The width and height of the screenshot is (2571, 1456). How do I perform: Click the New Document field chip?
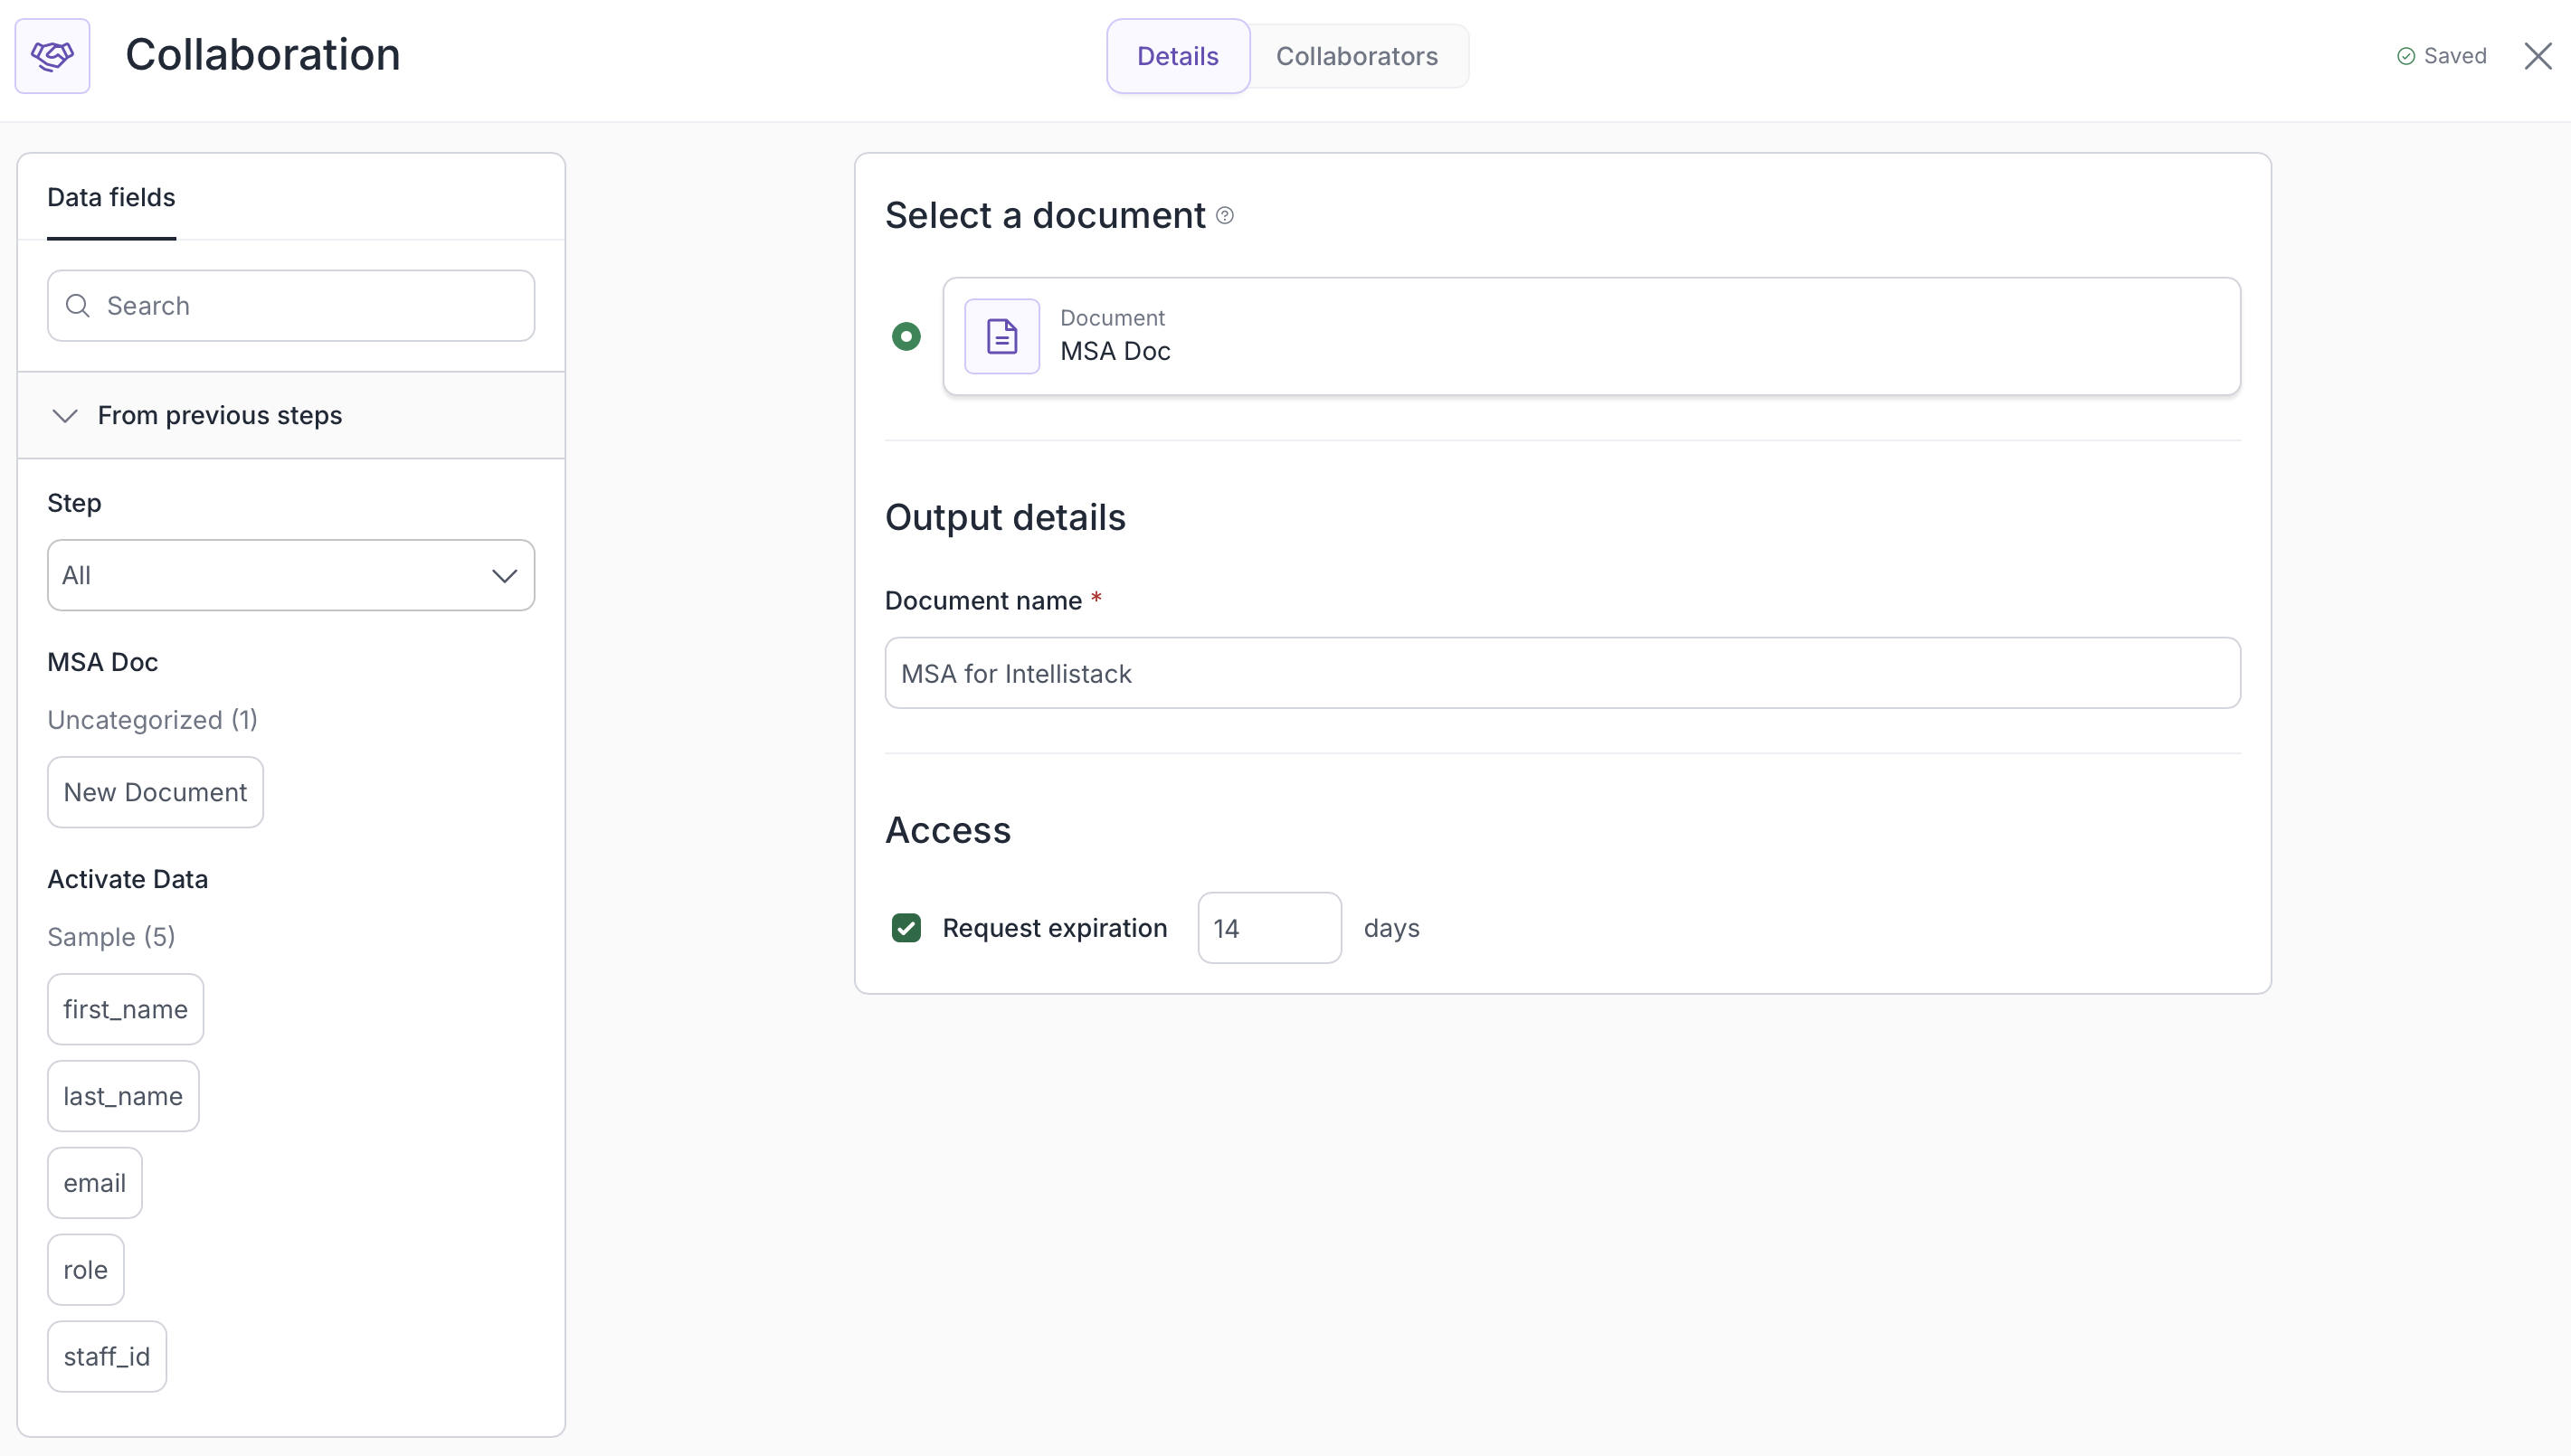155,792
